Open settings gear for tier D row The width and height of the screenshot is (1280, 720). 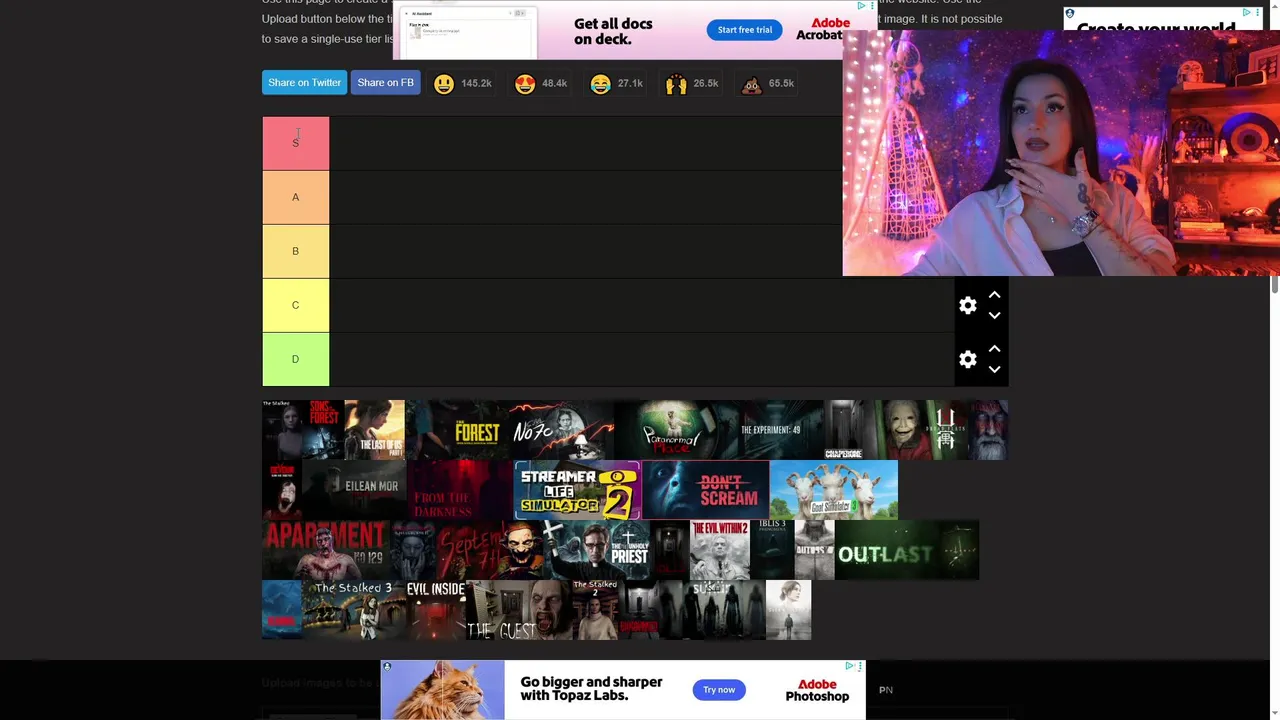click(x=967, y=359)
